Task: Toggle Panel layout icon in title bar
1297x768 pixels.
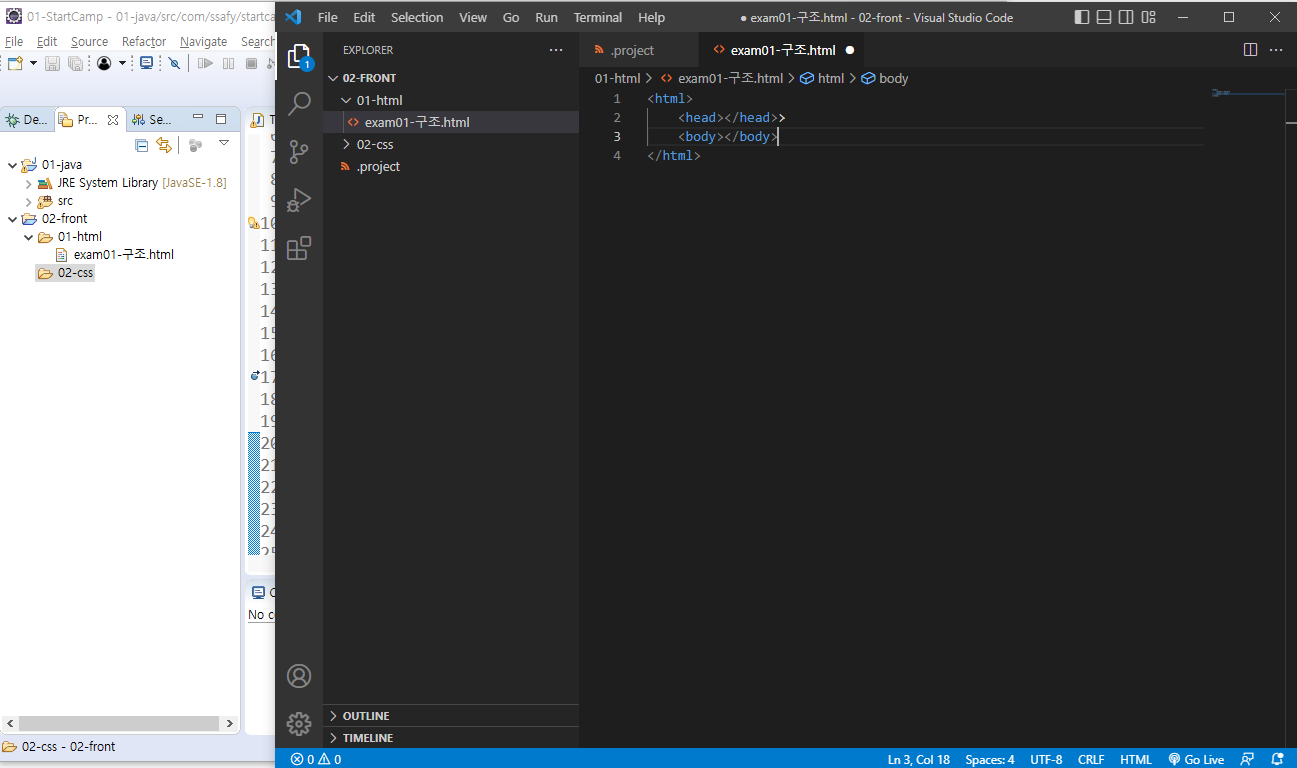Action: coord(1104,17)
